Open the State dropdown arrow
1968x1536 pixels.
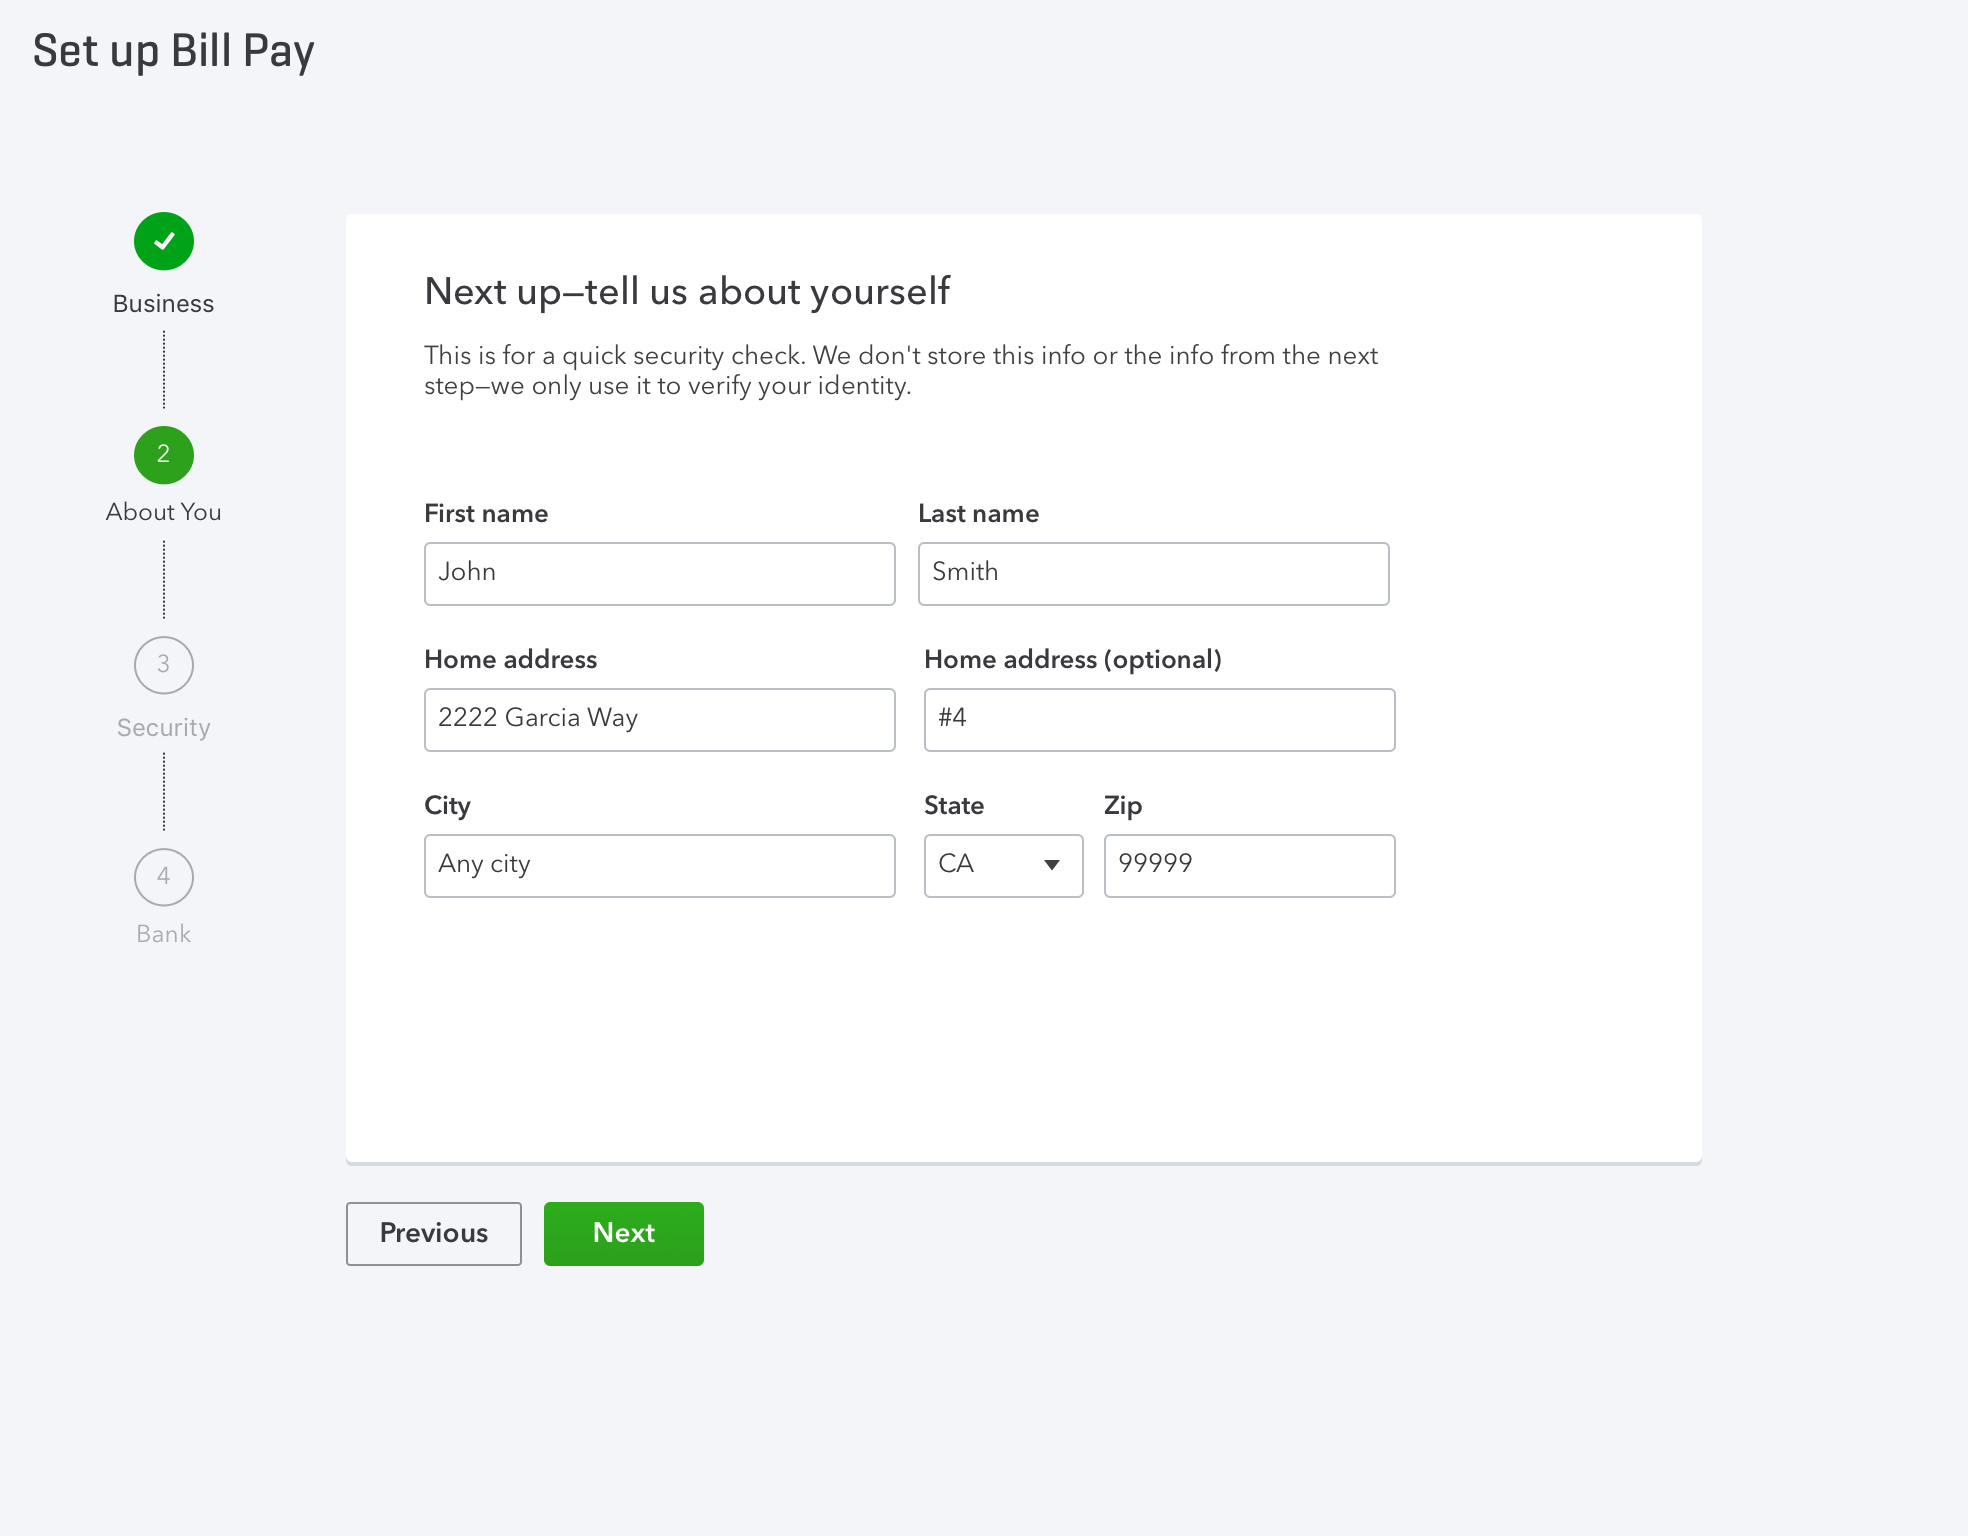coord(1052,865)
